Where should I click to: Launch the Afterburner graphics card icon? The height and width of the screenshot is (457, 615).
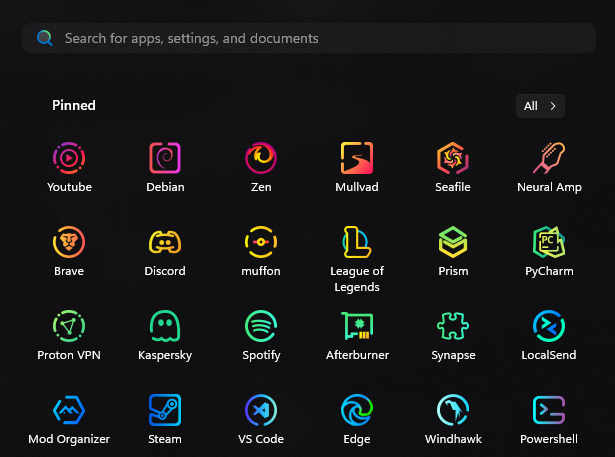pos(357,326)
